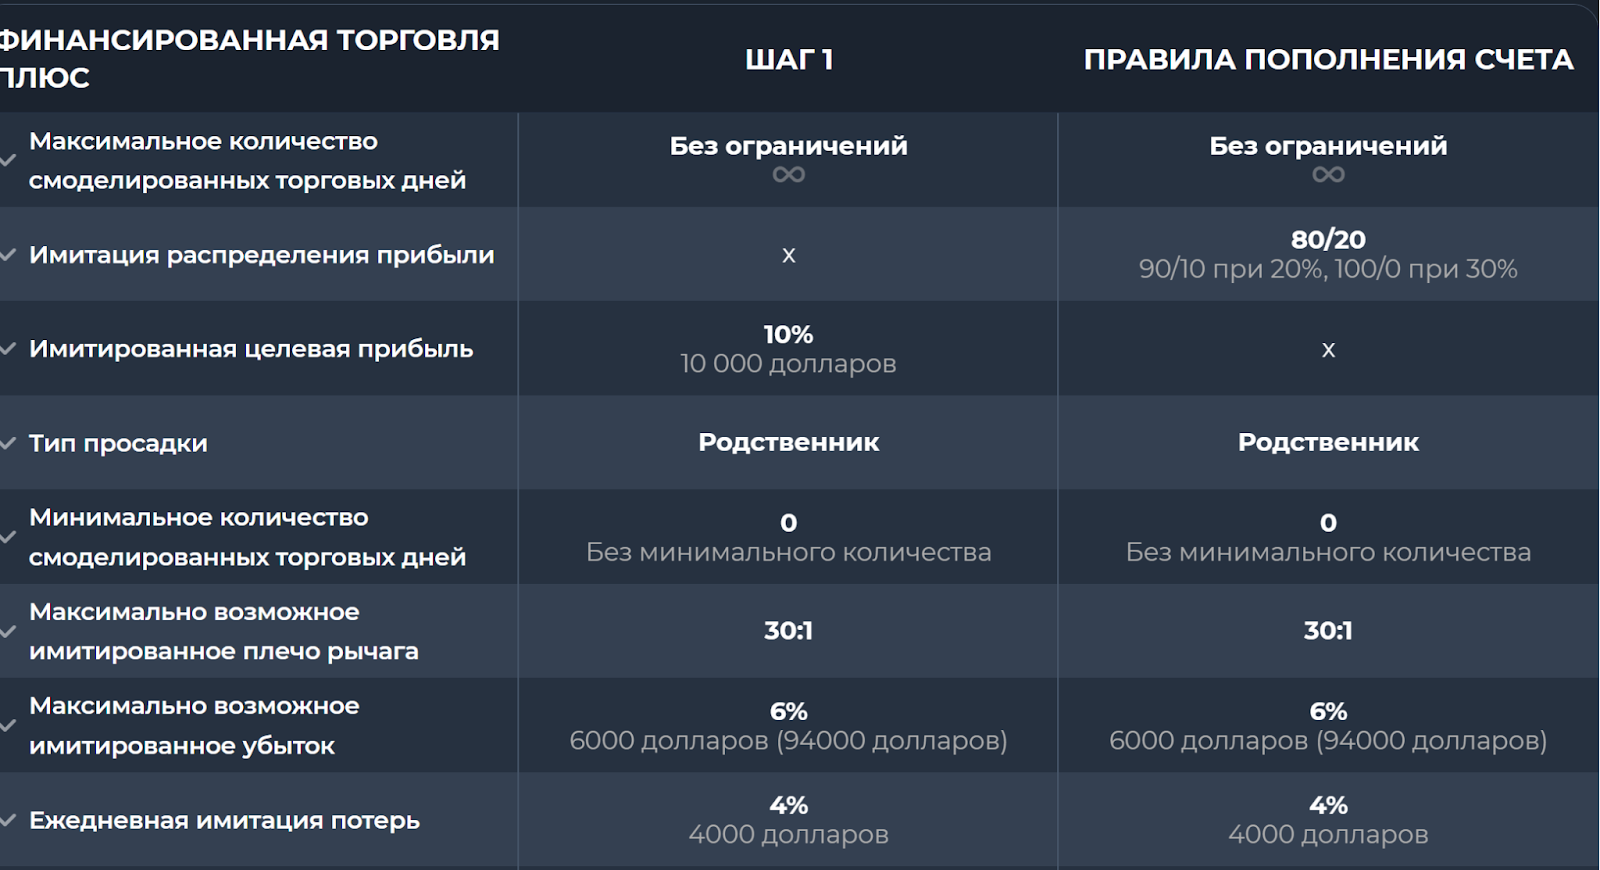Image resolution: width=1600 pixels, height=870 pixels.
Task: Click the 80/20 profit split value
Action: [1328, 239]
